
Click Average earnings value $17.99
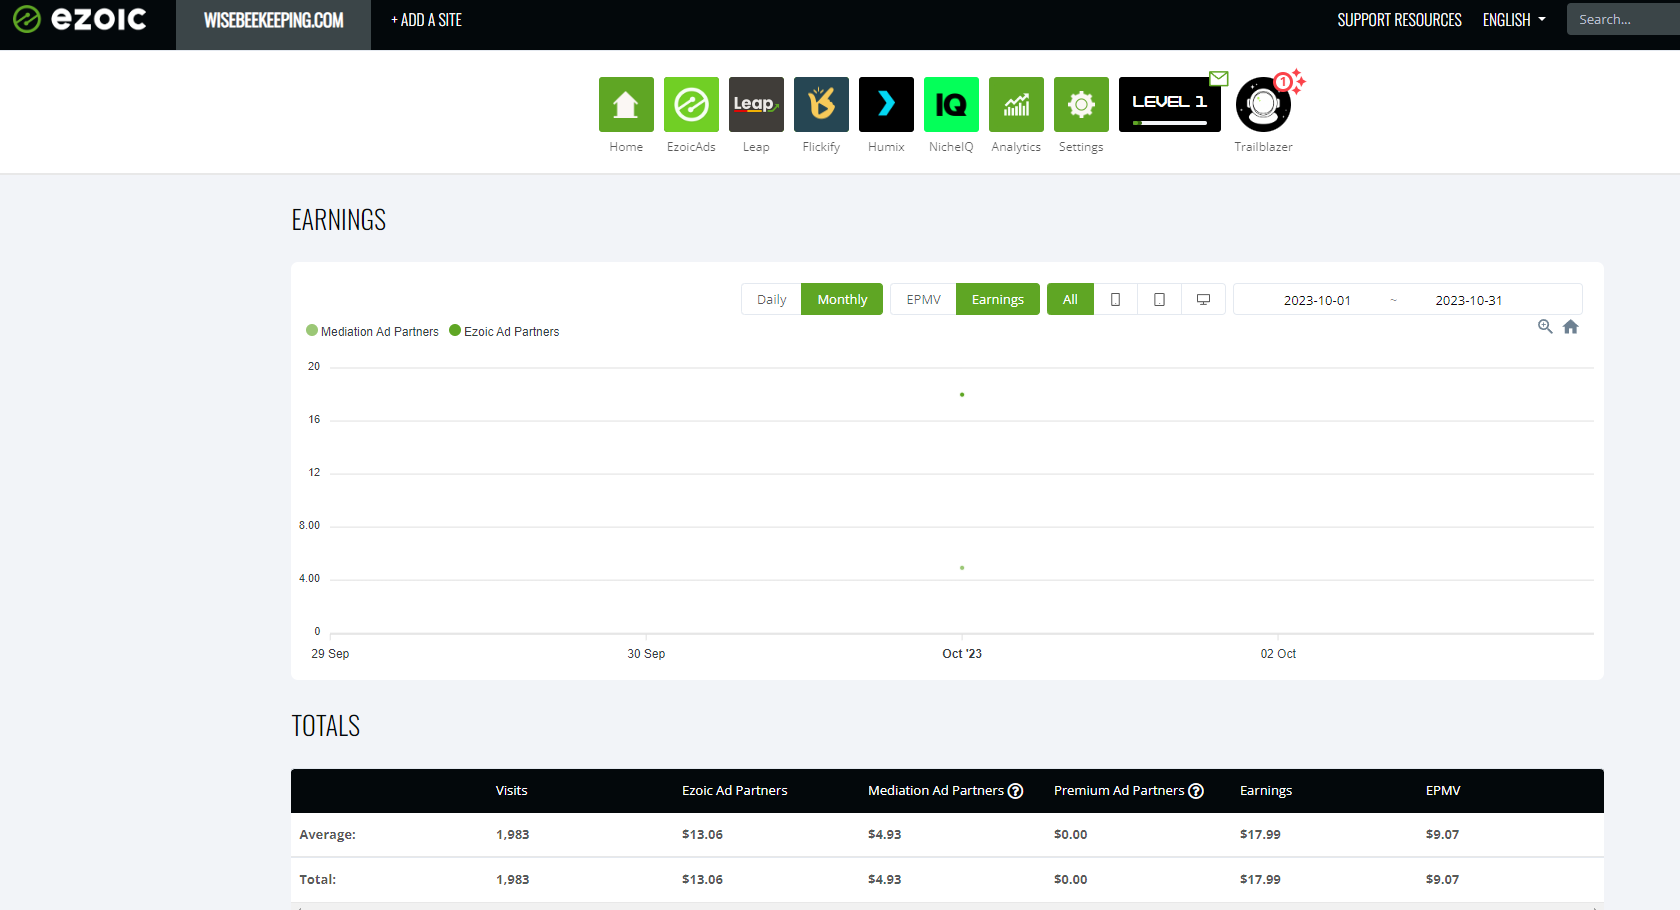(1260, 835)
